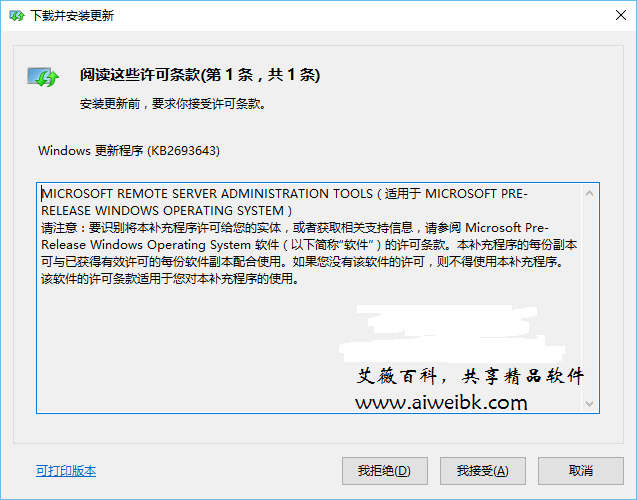Click the 安装更新前,要求你接受许可条款 text
This screenshot has height=500, width=637.
tap(173, 104)
